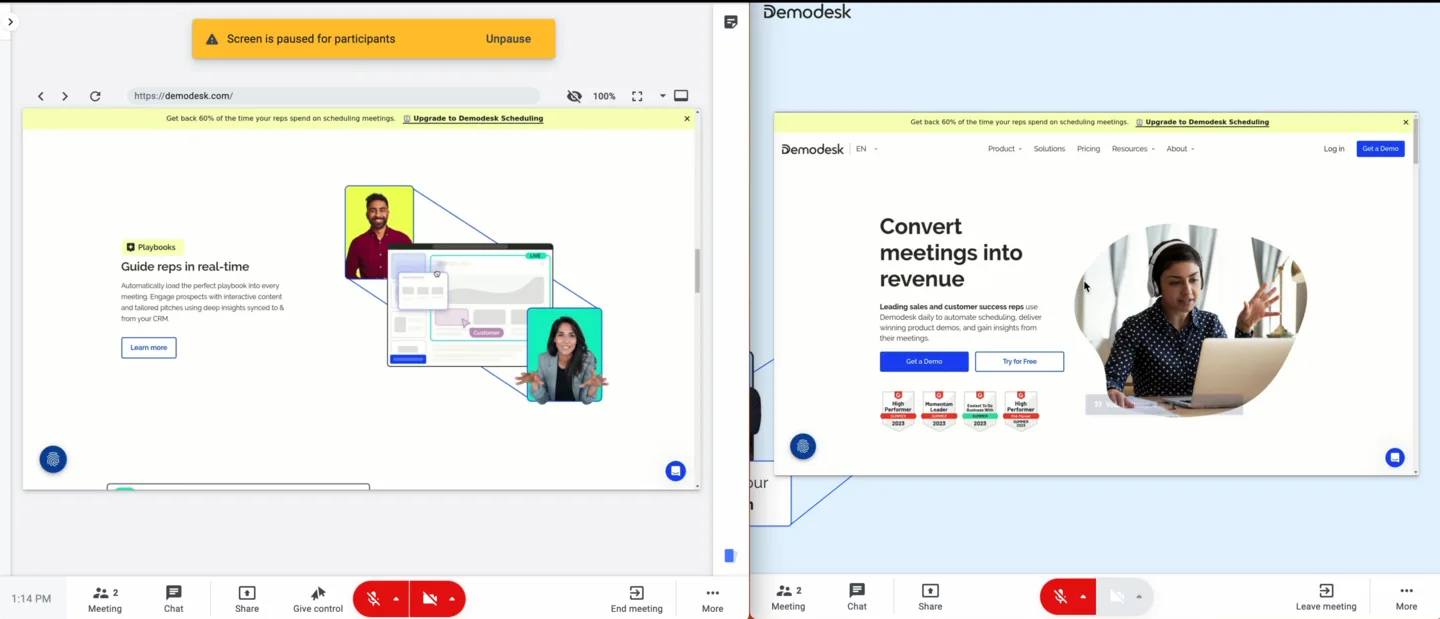Open the screen layout dropdown arrow

pyautogui.click(x=662, y=96)
